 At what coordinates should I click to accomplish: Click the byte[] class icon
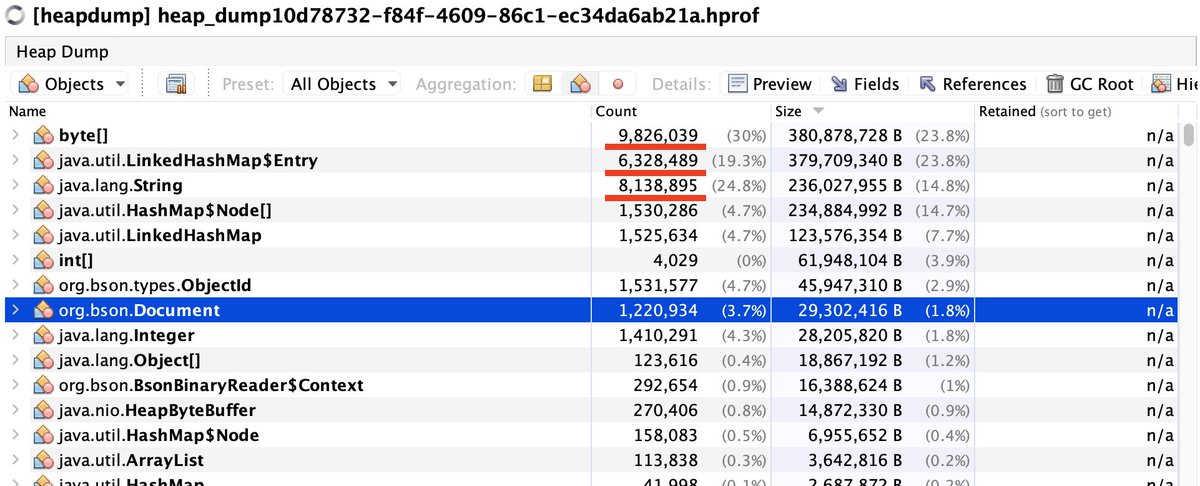(x=42, y=135)
